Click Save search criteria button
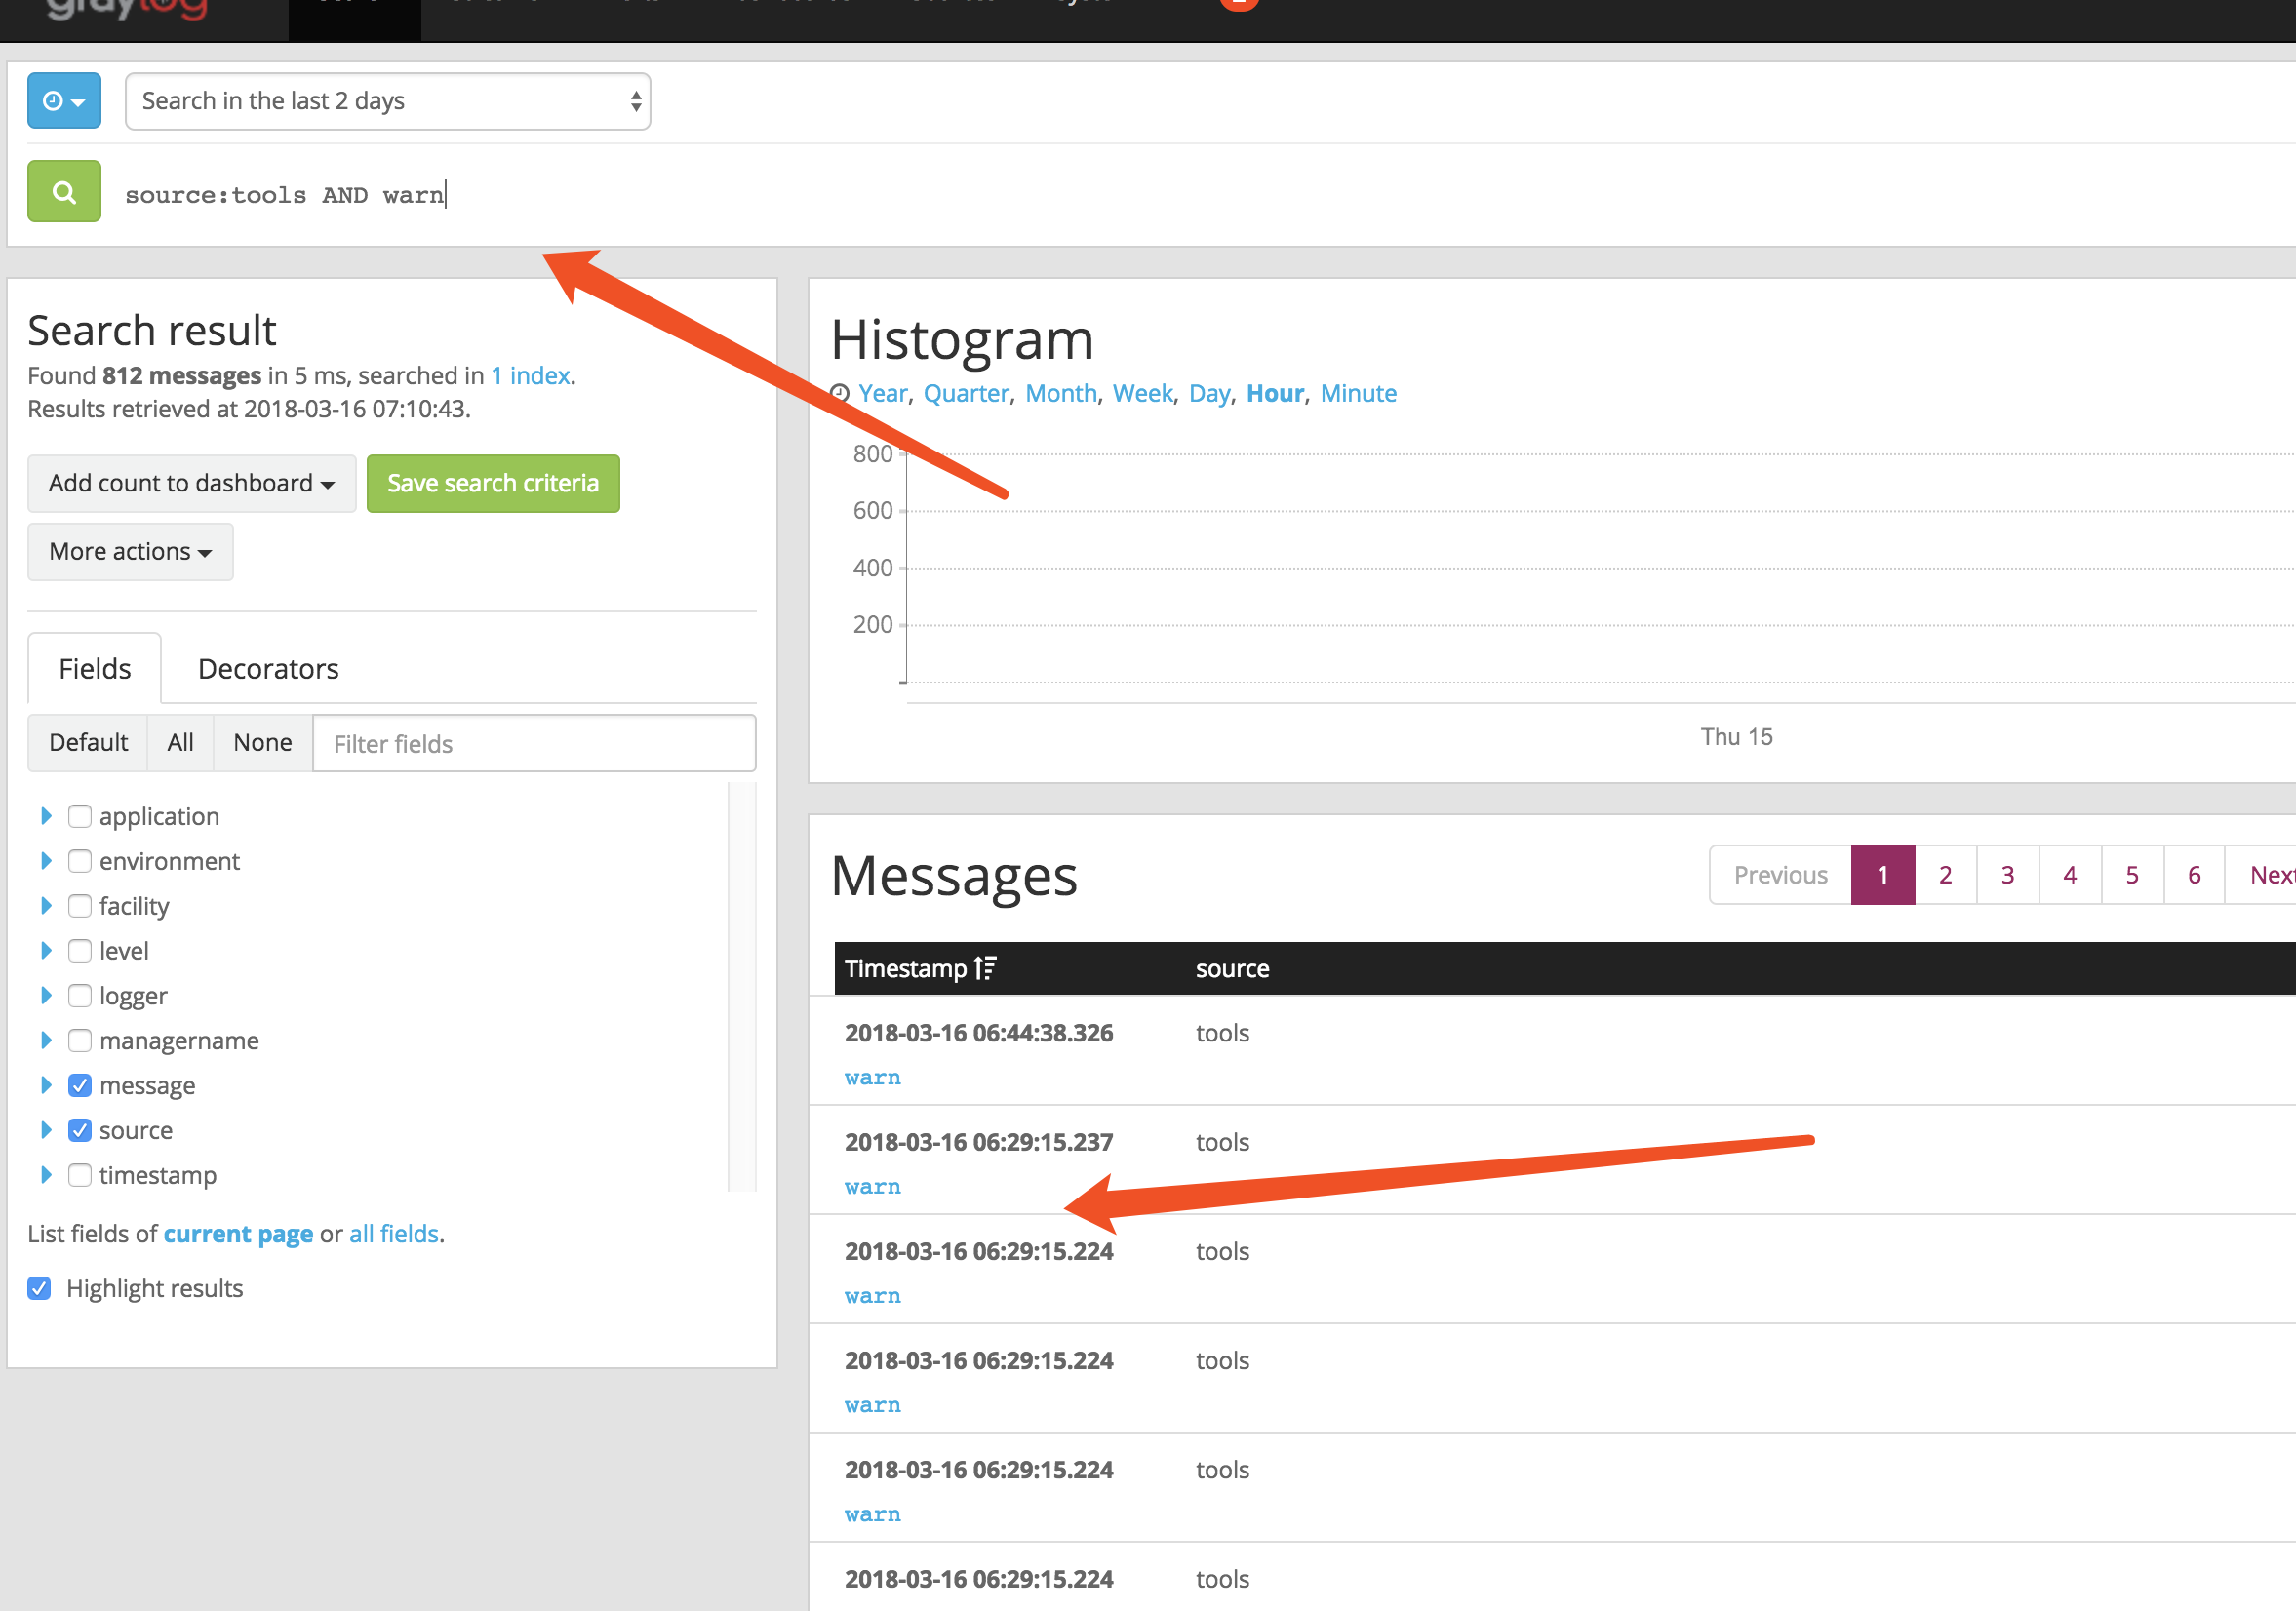Screen dimensions: 2296x1611 (x=493, y=484)
